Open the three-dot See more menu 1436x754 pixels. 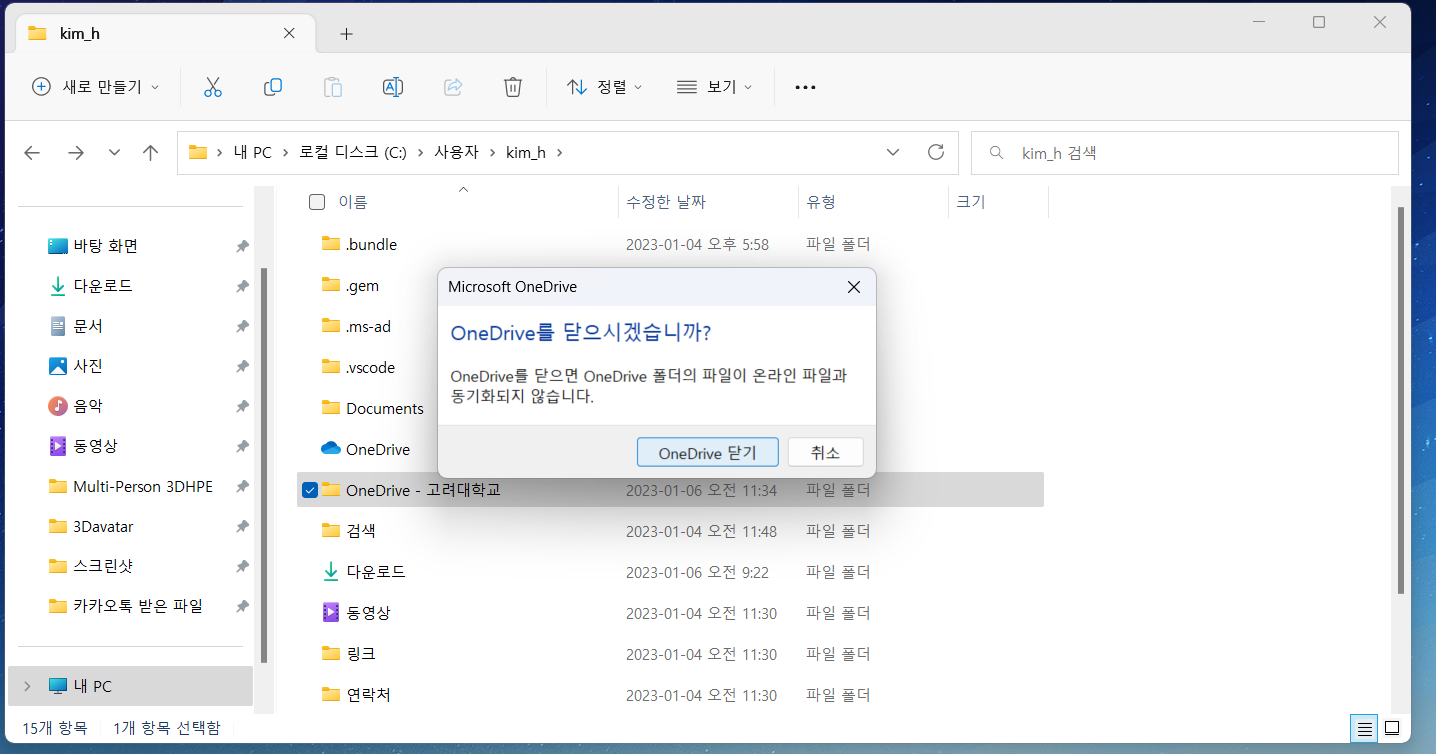coord(805,87)
